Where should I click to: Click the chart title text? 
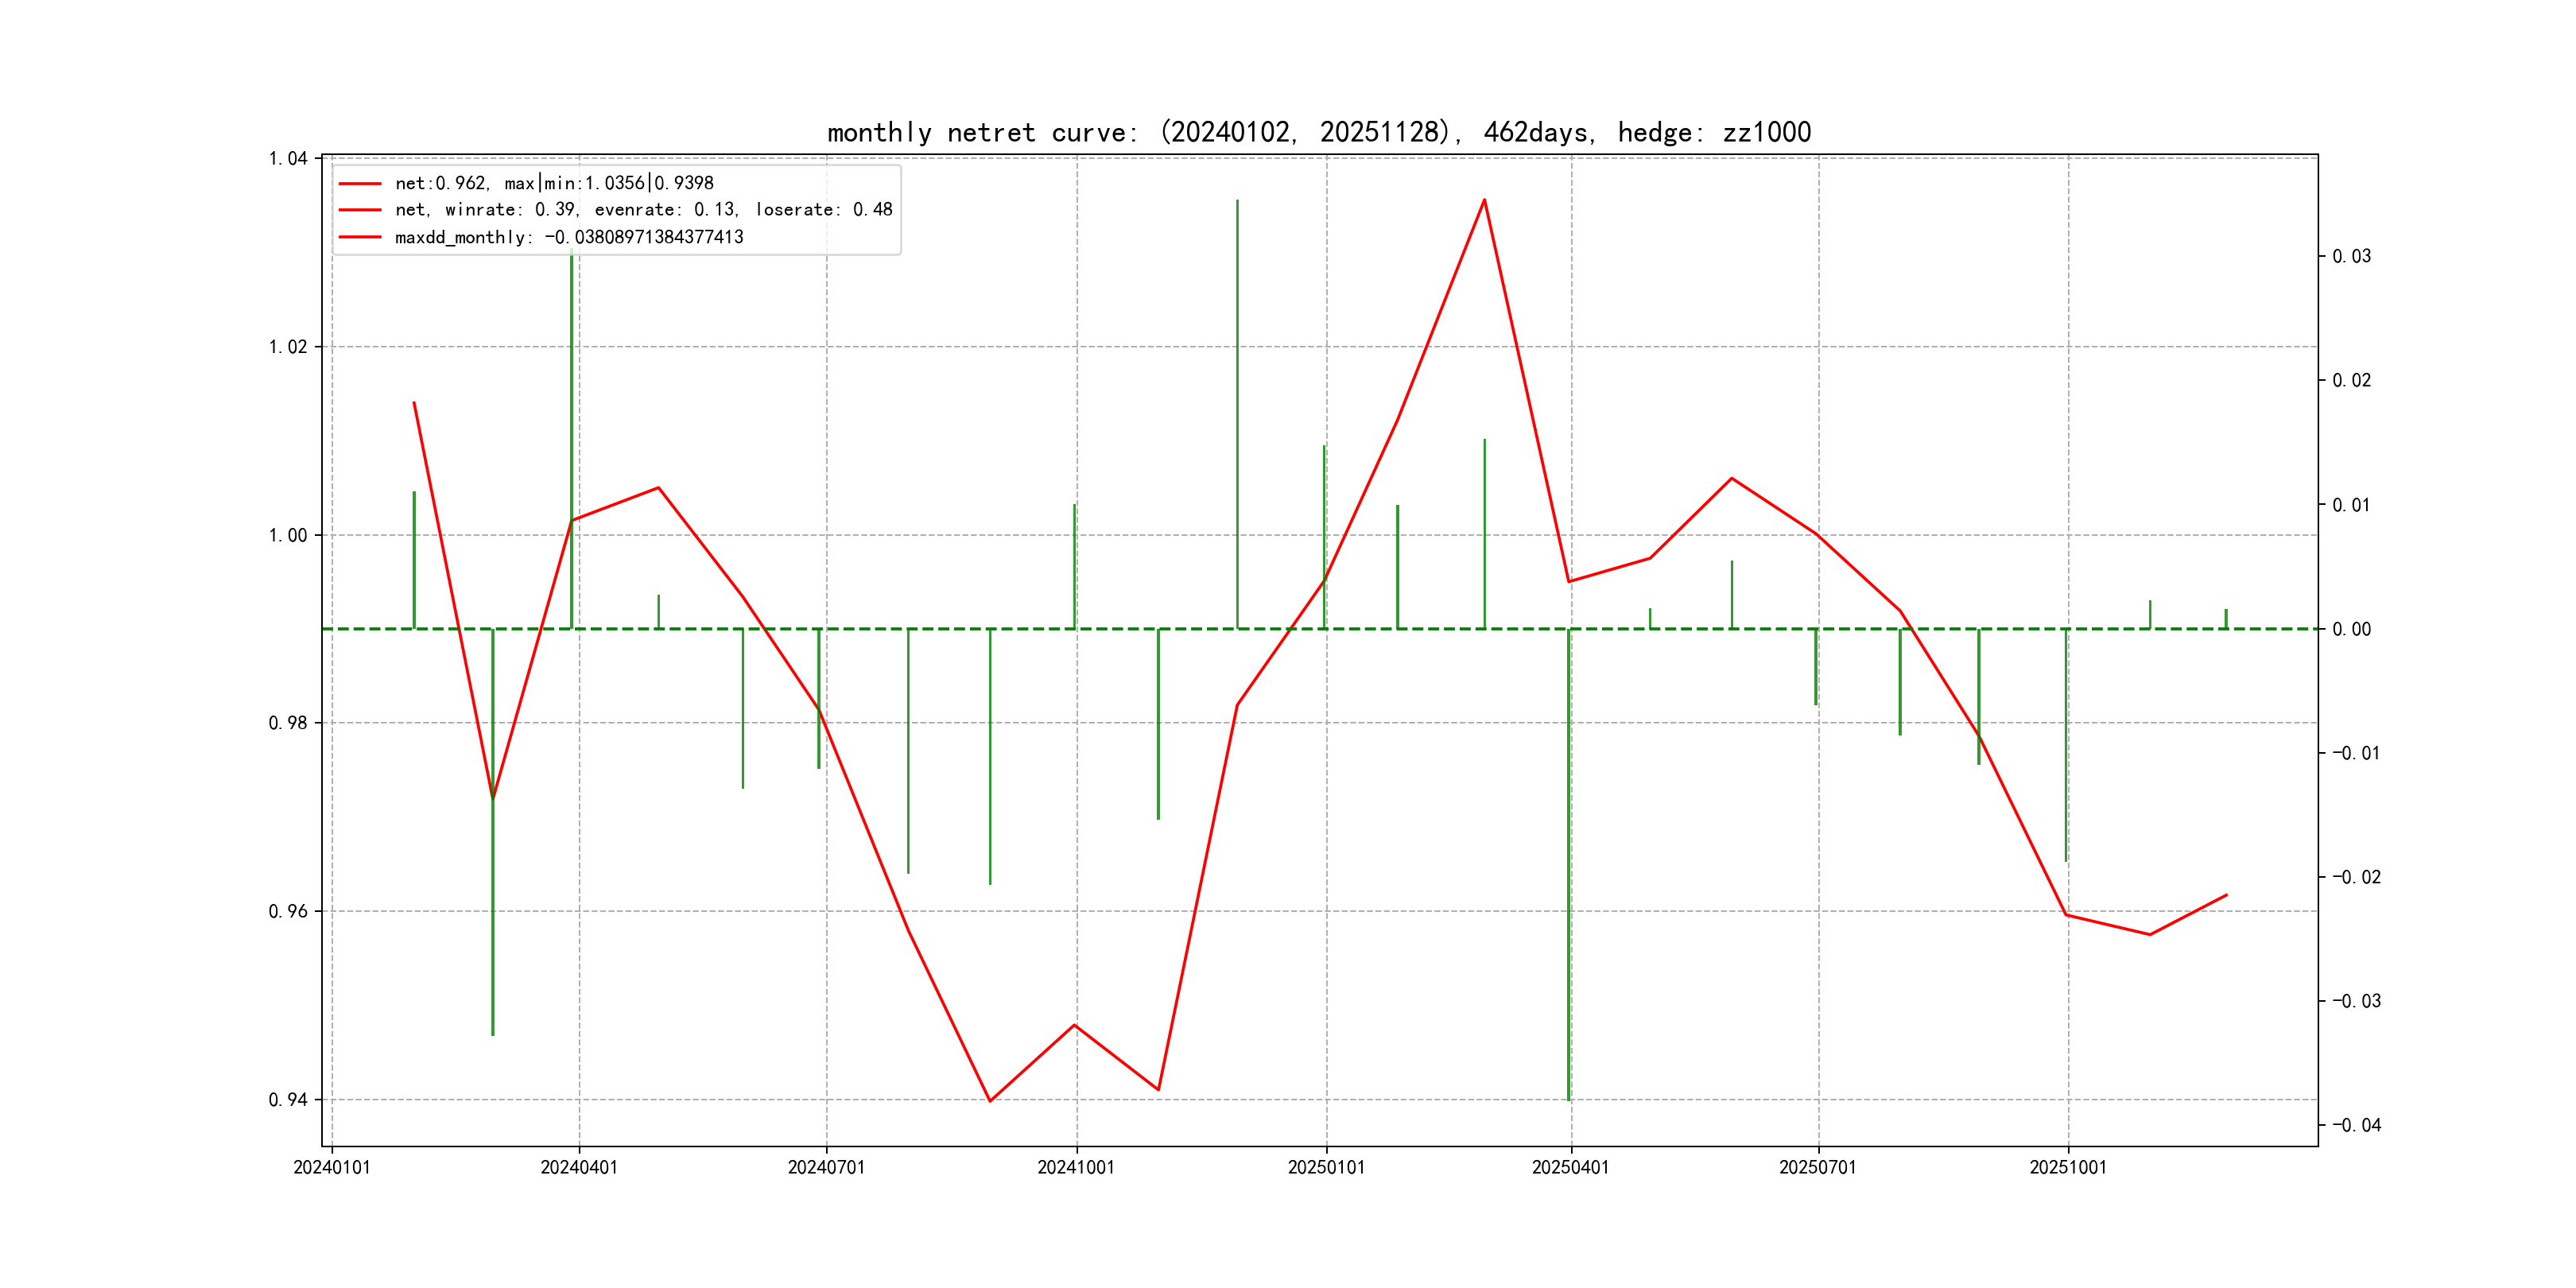(1318, 132)
